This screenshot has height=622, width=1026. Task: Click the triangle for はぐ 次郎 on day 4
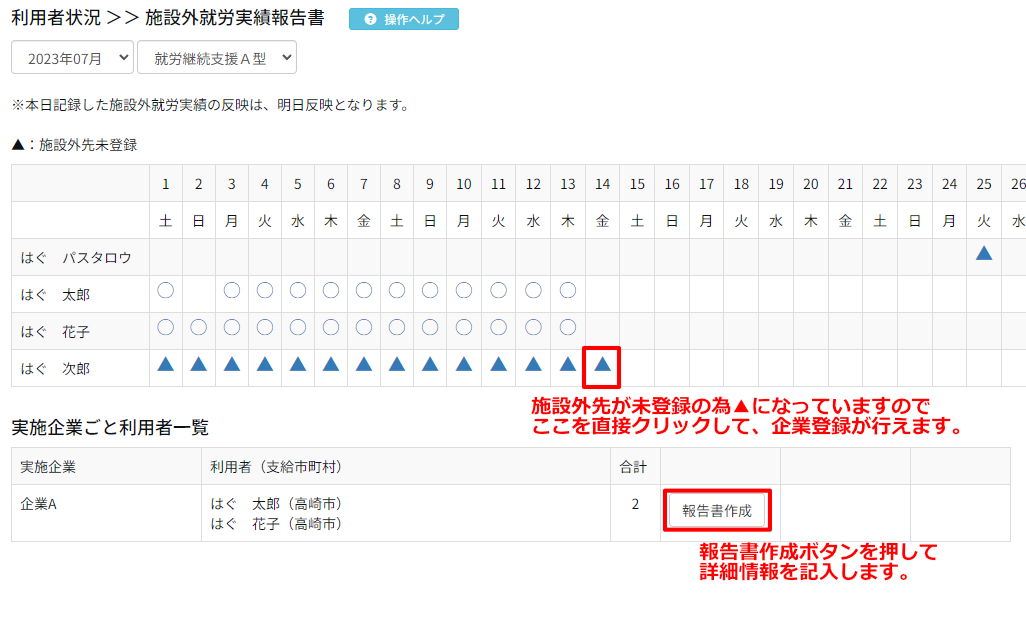pos(265,365)
